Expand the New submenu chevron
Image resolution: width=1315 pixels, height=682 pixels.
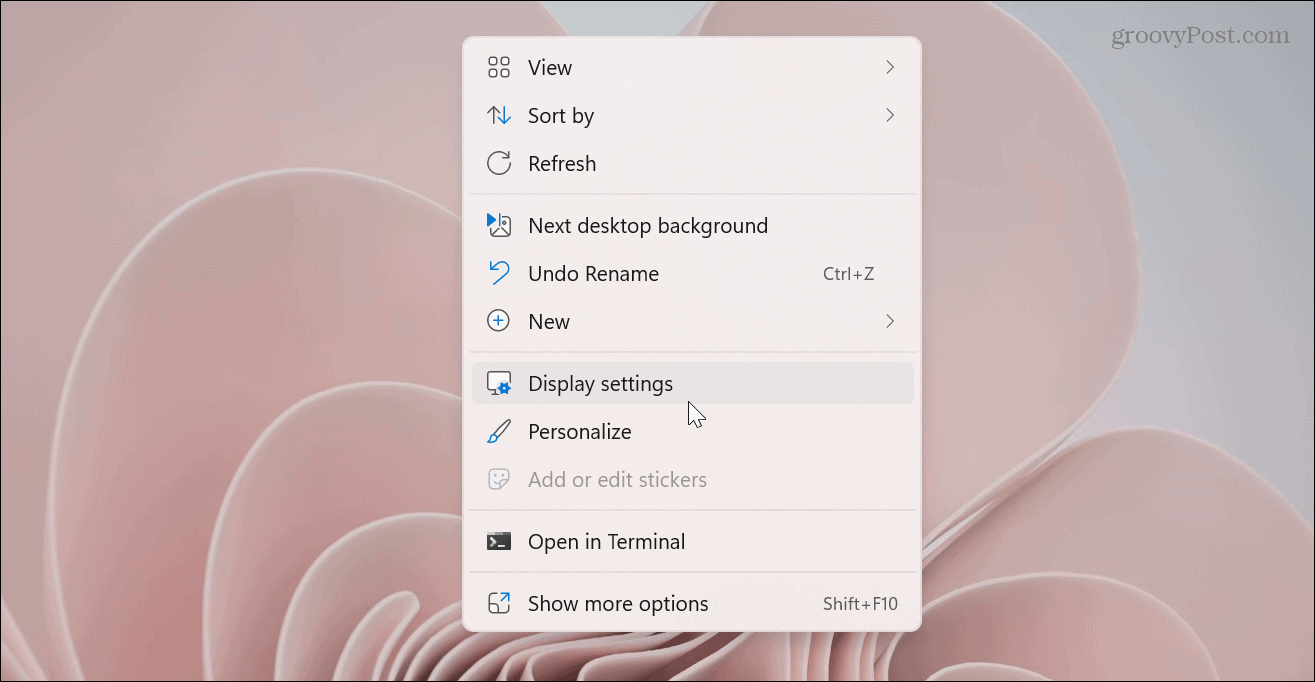pos(890,321)
